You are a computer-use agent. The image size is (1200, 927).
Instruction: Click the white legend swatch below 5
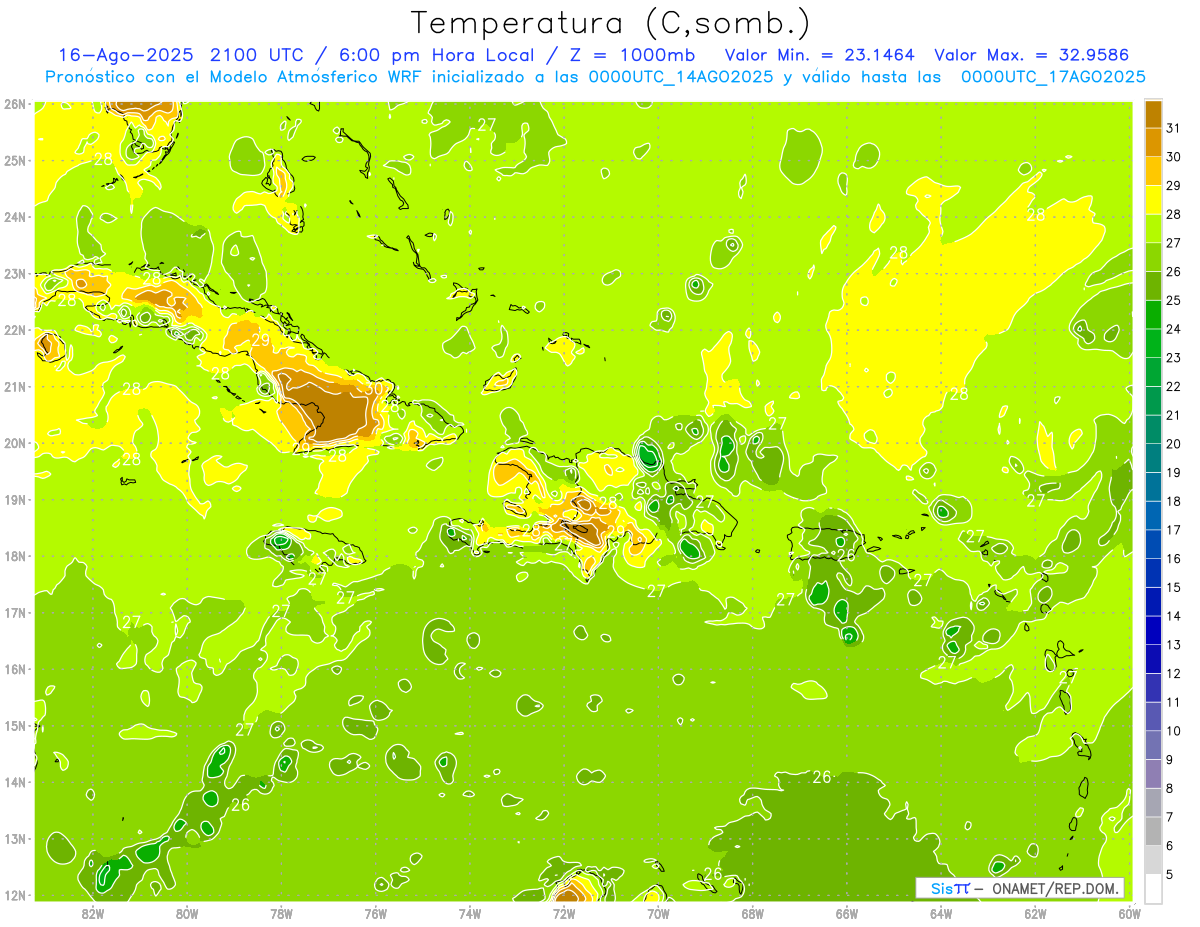pyautogui.click(x=1153, y=888)
